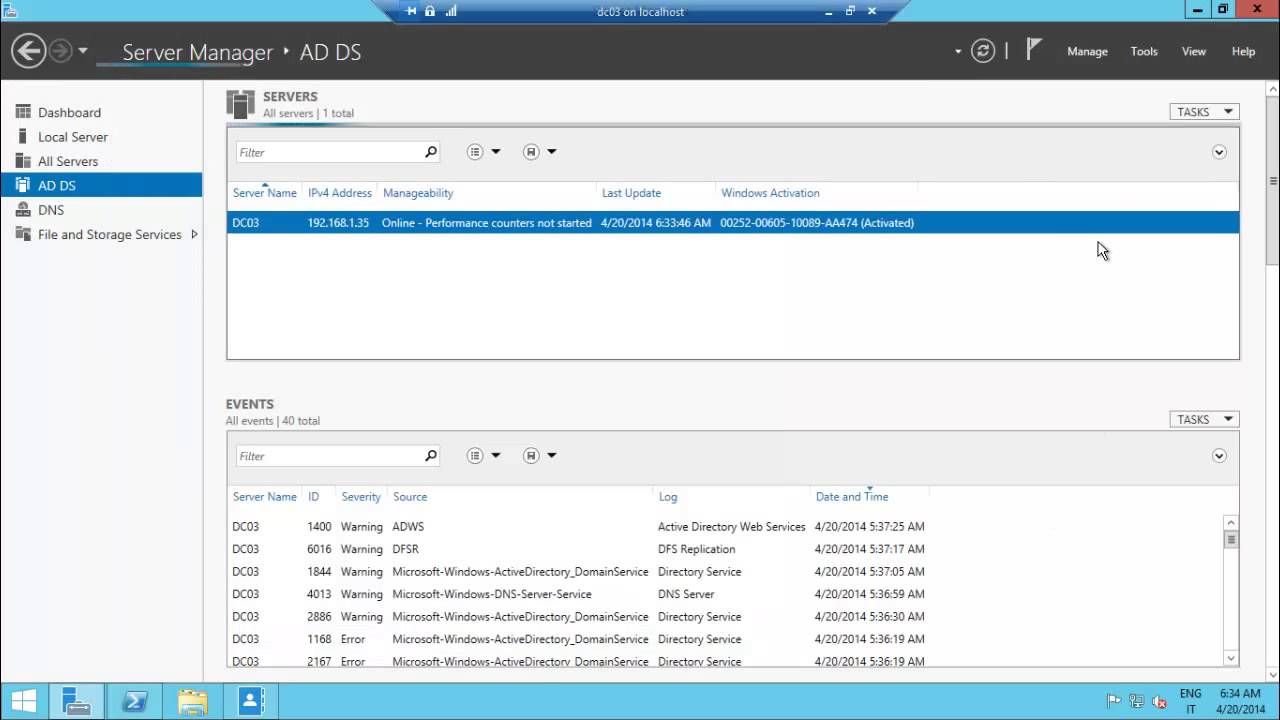Open Events filter criteria list dropdown
Viewport: 1280px width, 720px height.
click(x=484, y=456)
